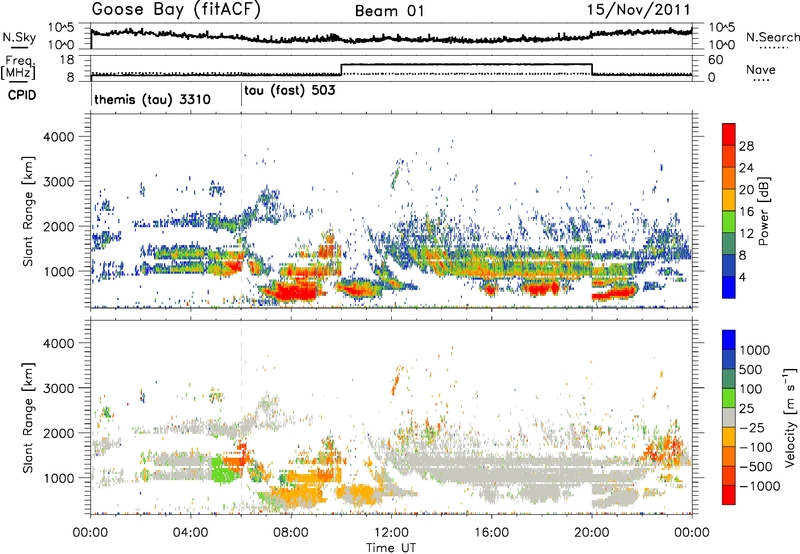Select the "CPID" row label
The height and width of the screenshot is (554, 800).
coord(22,95)
